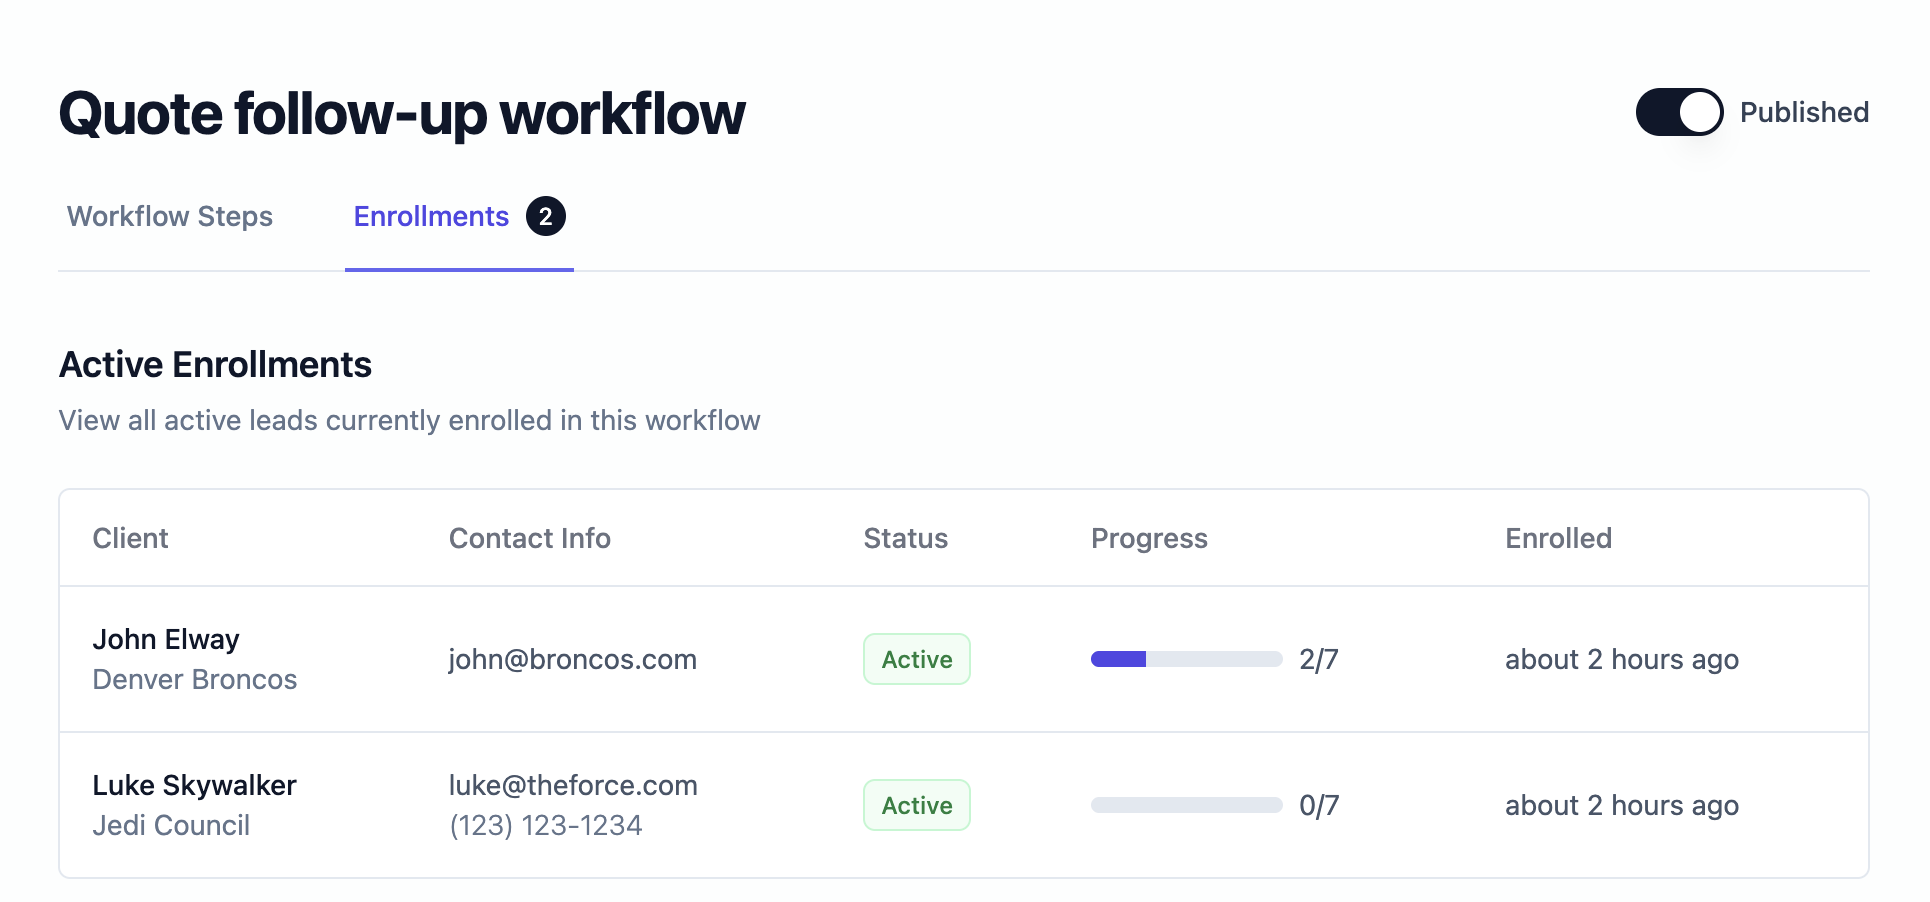1930x902 pixels.
Task: Click Luke Skywalker's empty progress bar
Action: (1186, 804)
